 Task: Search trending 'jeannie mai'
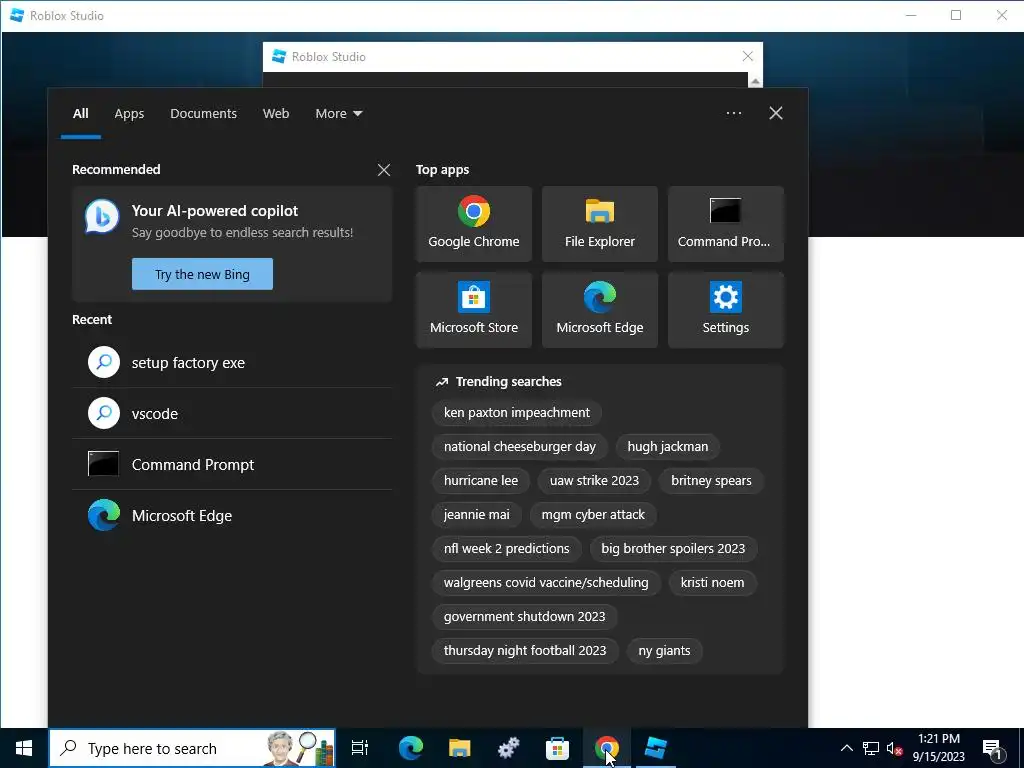(476, 515)
